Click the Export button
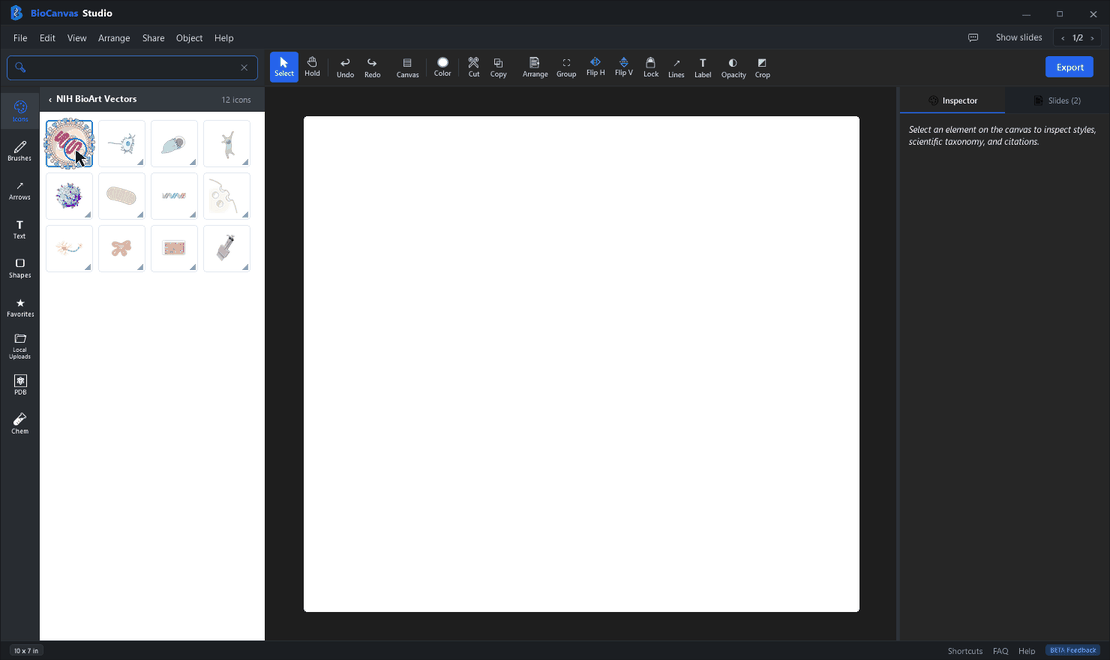Image resolution: width=1110 pixels, height=660 pixels. pos(1069,67)
